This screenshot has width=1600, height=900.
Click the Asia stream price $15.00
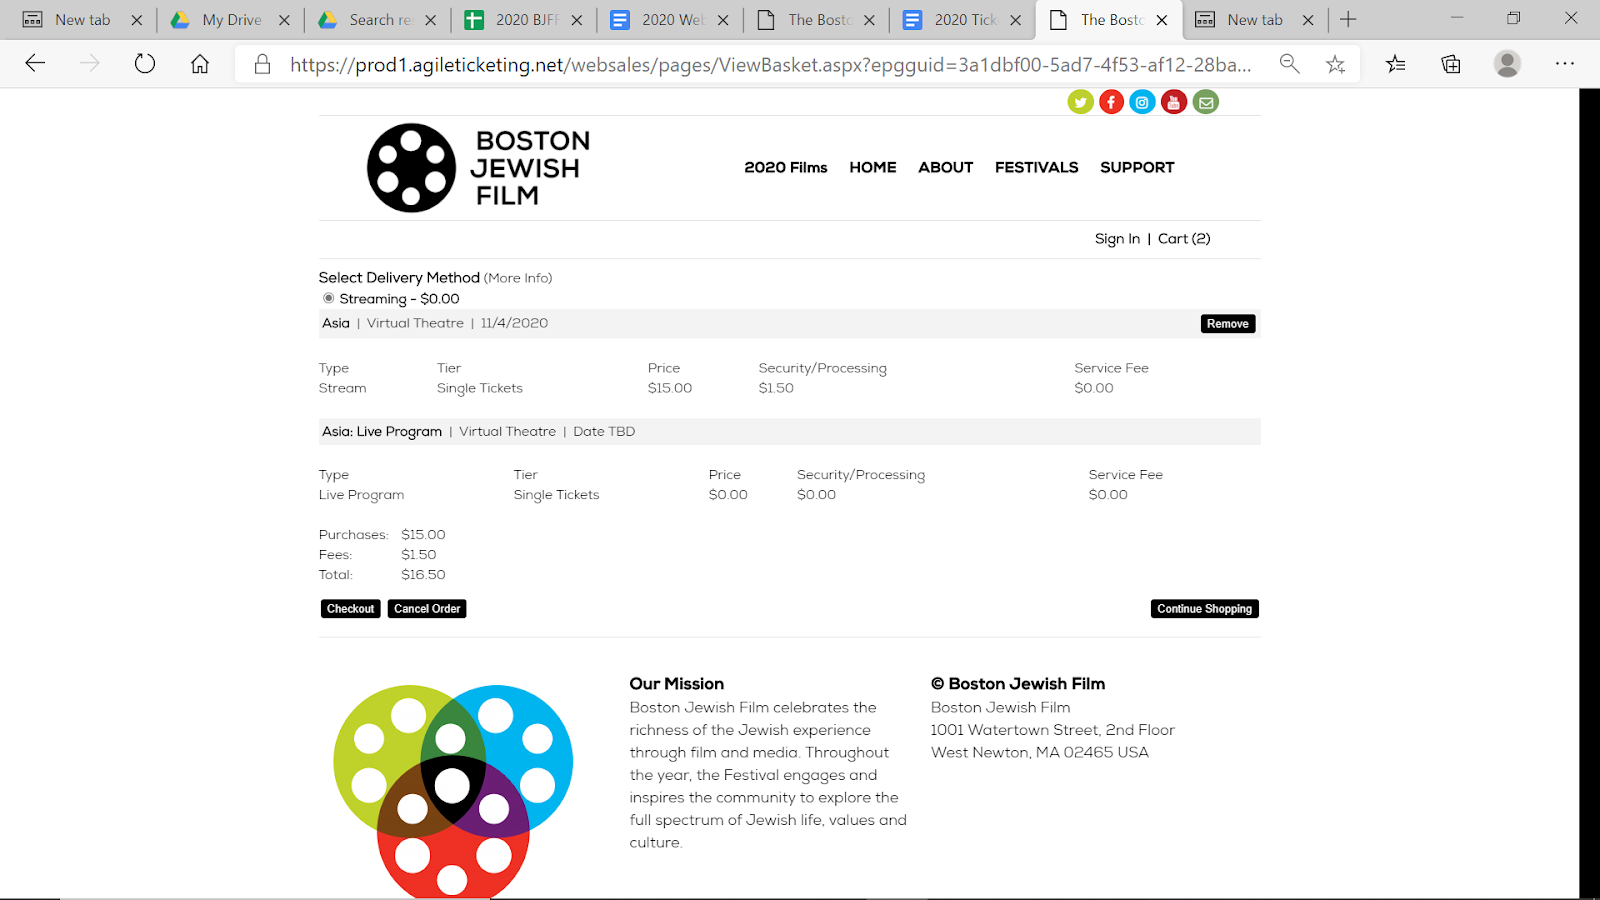(670, 388)
